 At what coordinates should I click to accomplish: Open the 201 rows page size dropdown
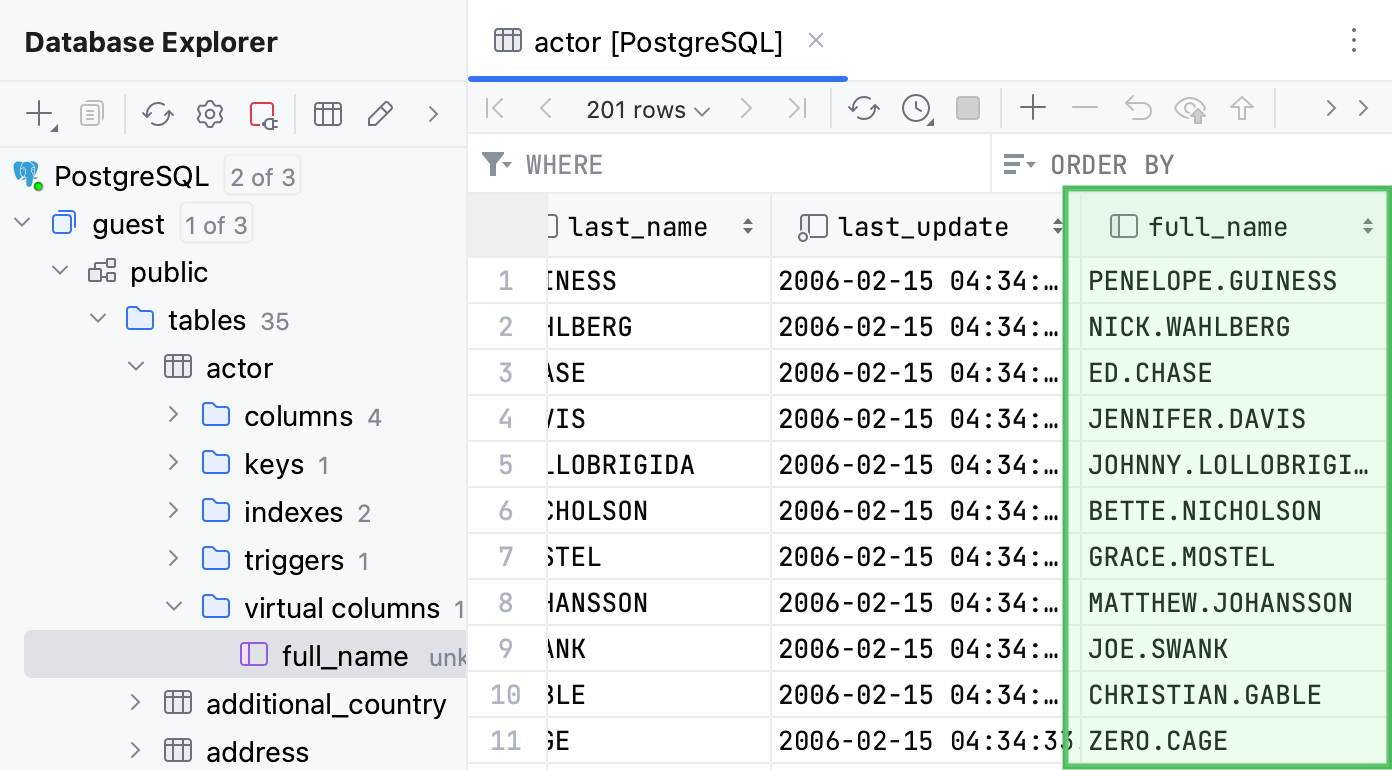(x=648, y=109)
